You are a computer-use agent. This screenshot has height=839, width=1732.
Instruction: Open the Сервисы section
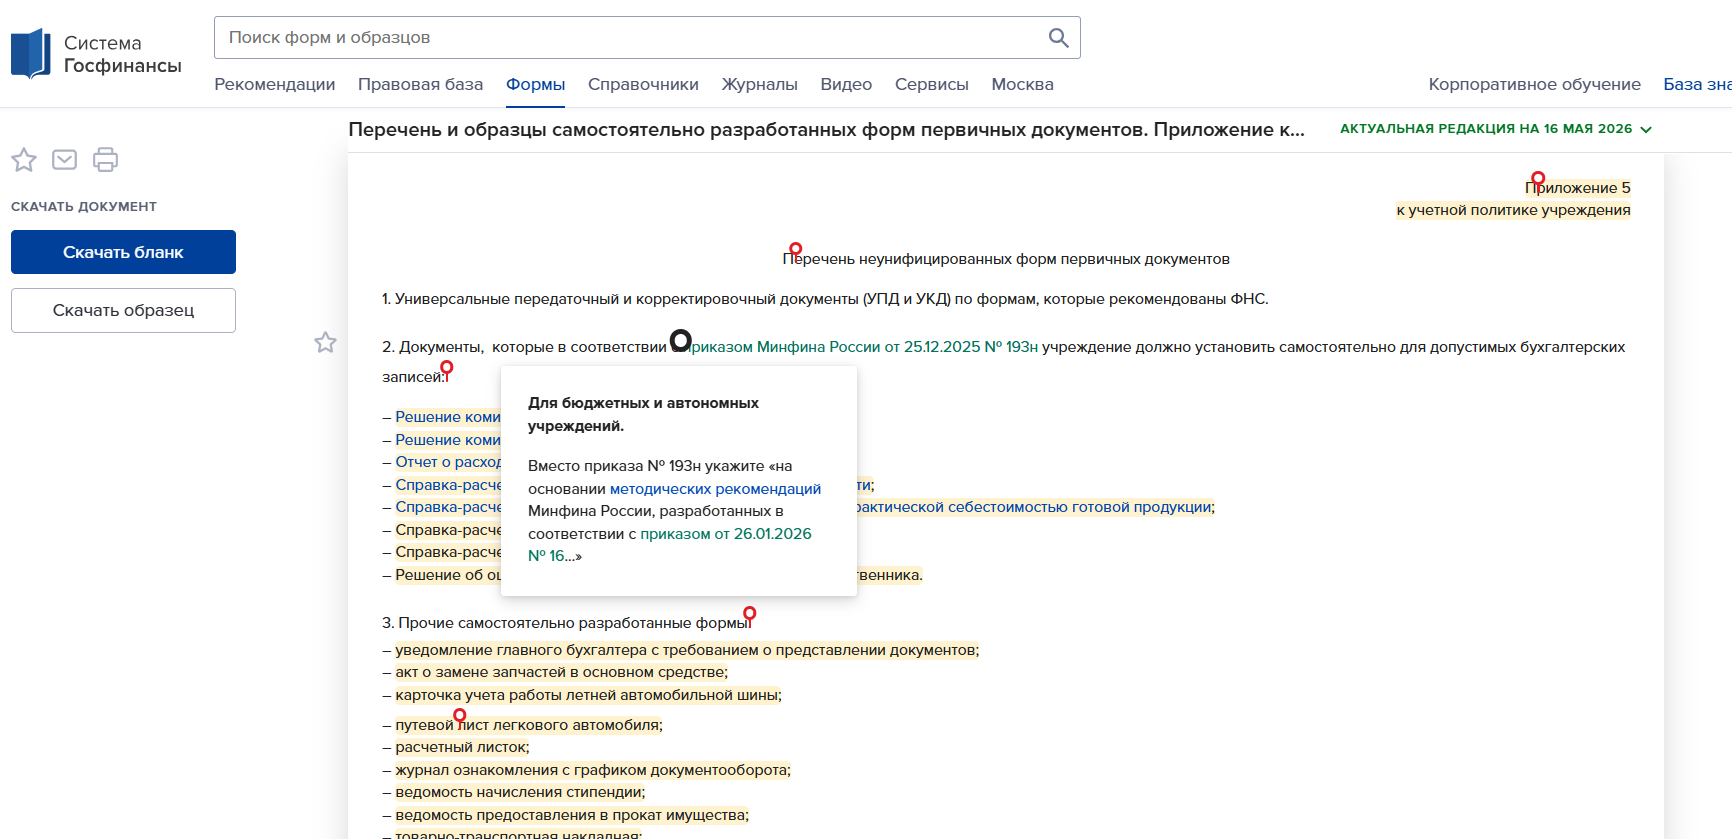[931, 85]
